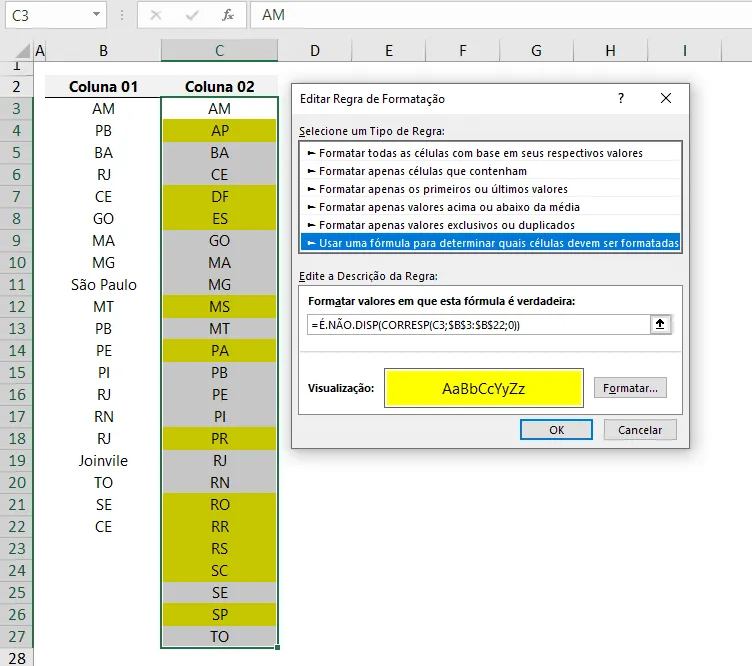Select 'Formatar apenas os primeiros ou últimos valores'

pyautogui.click(x=490, y=189)
